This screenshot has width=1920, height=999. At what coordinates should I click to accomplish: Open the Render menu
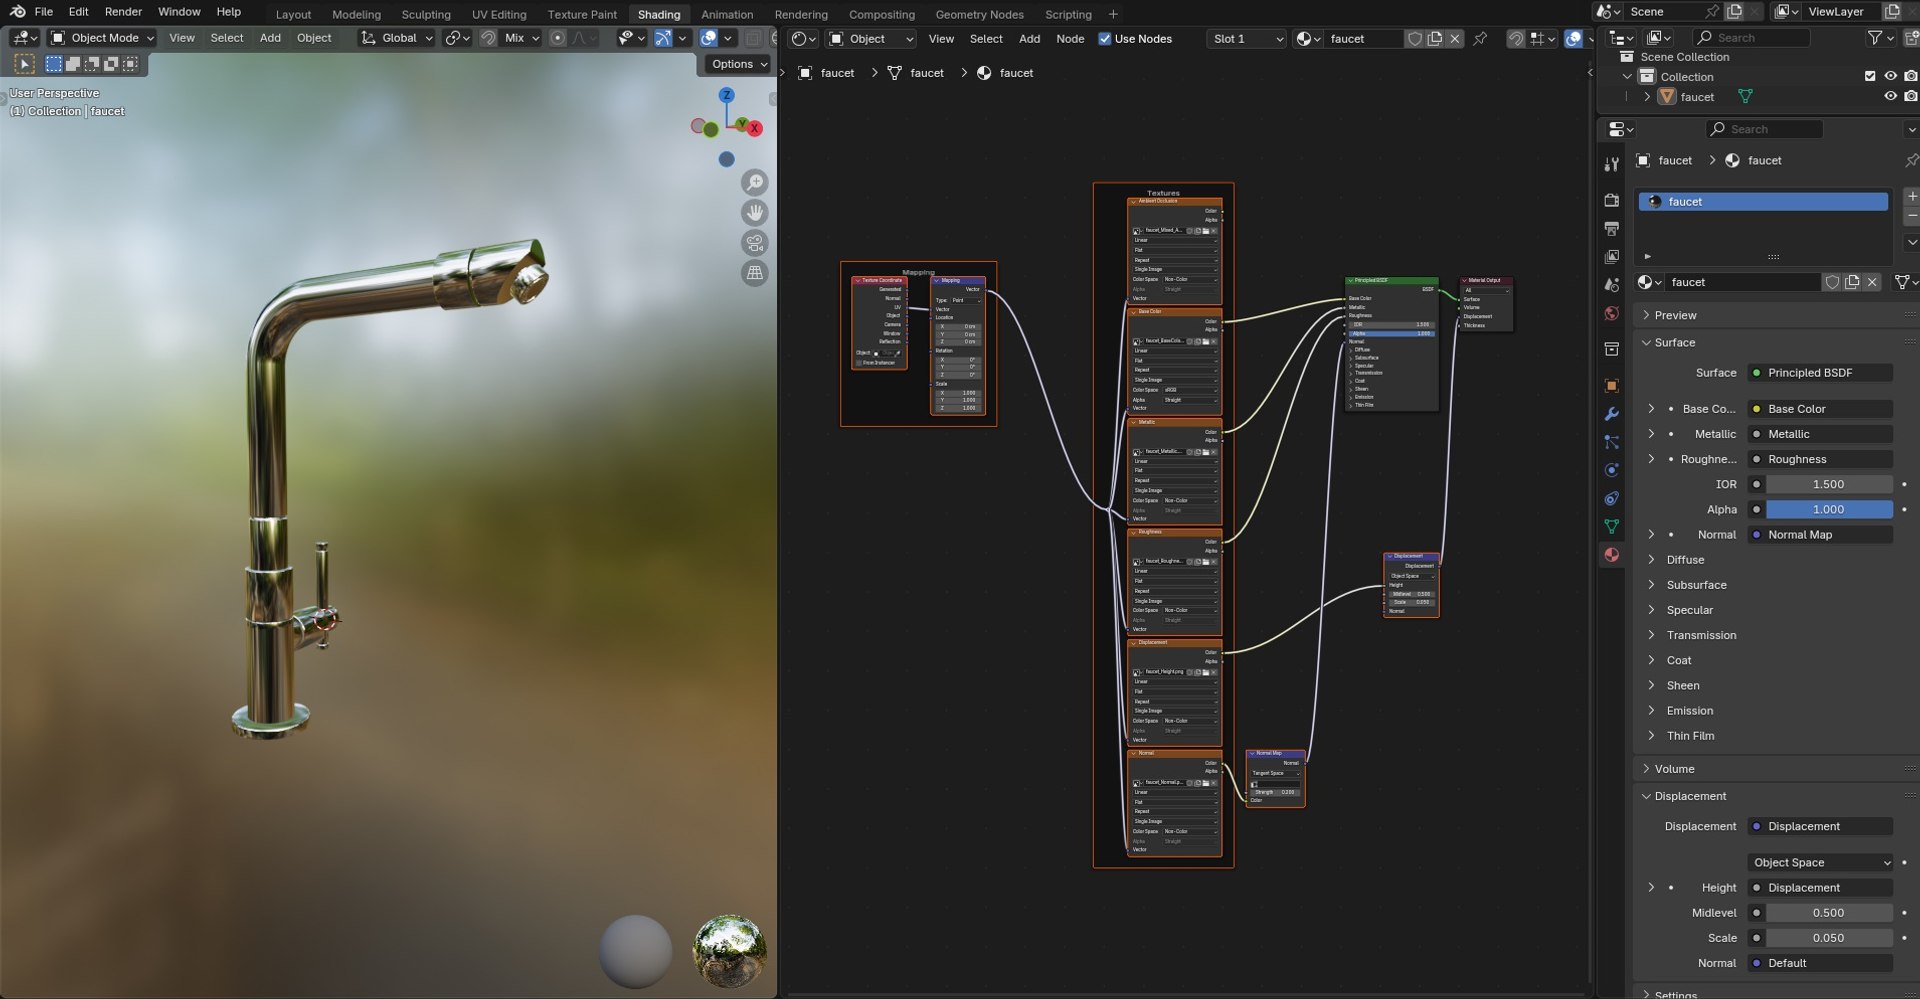coord(123,12)
